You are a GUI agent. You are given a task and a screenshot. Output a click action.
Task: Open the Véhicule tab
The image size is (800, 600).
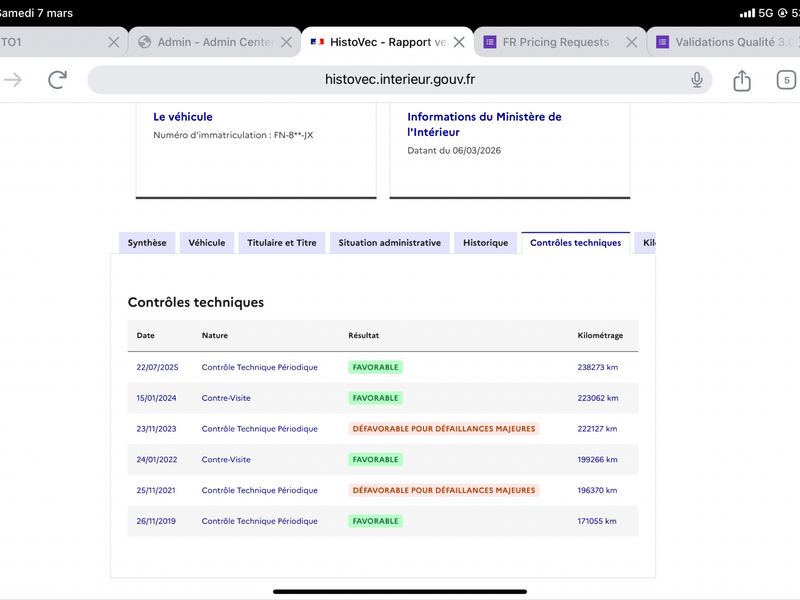[x=207, y=243]
